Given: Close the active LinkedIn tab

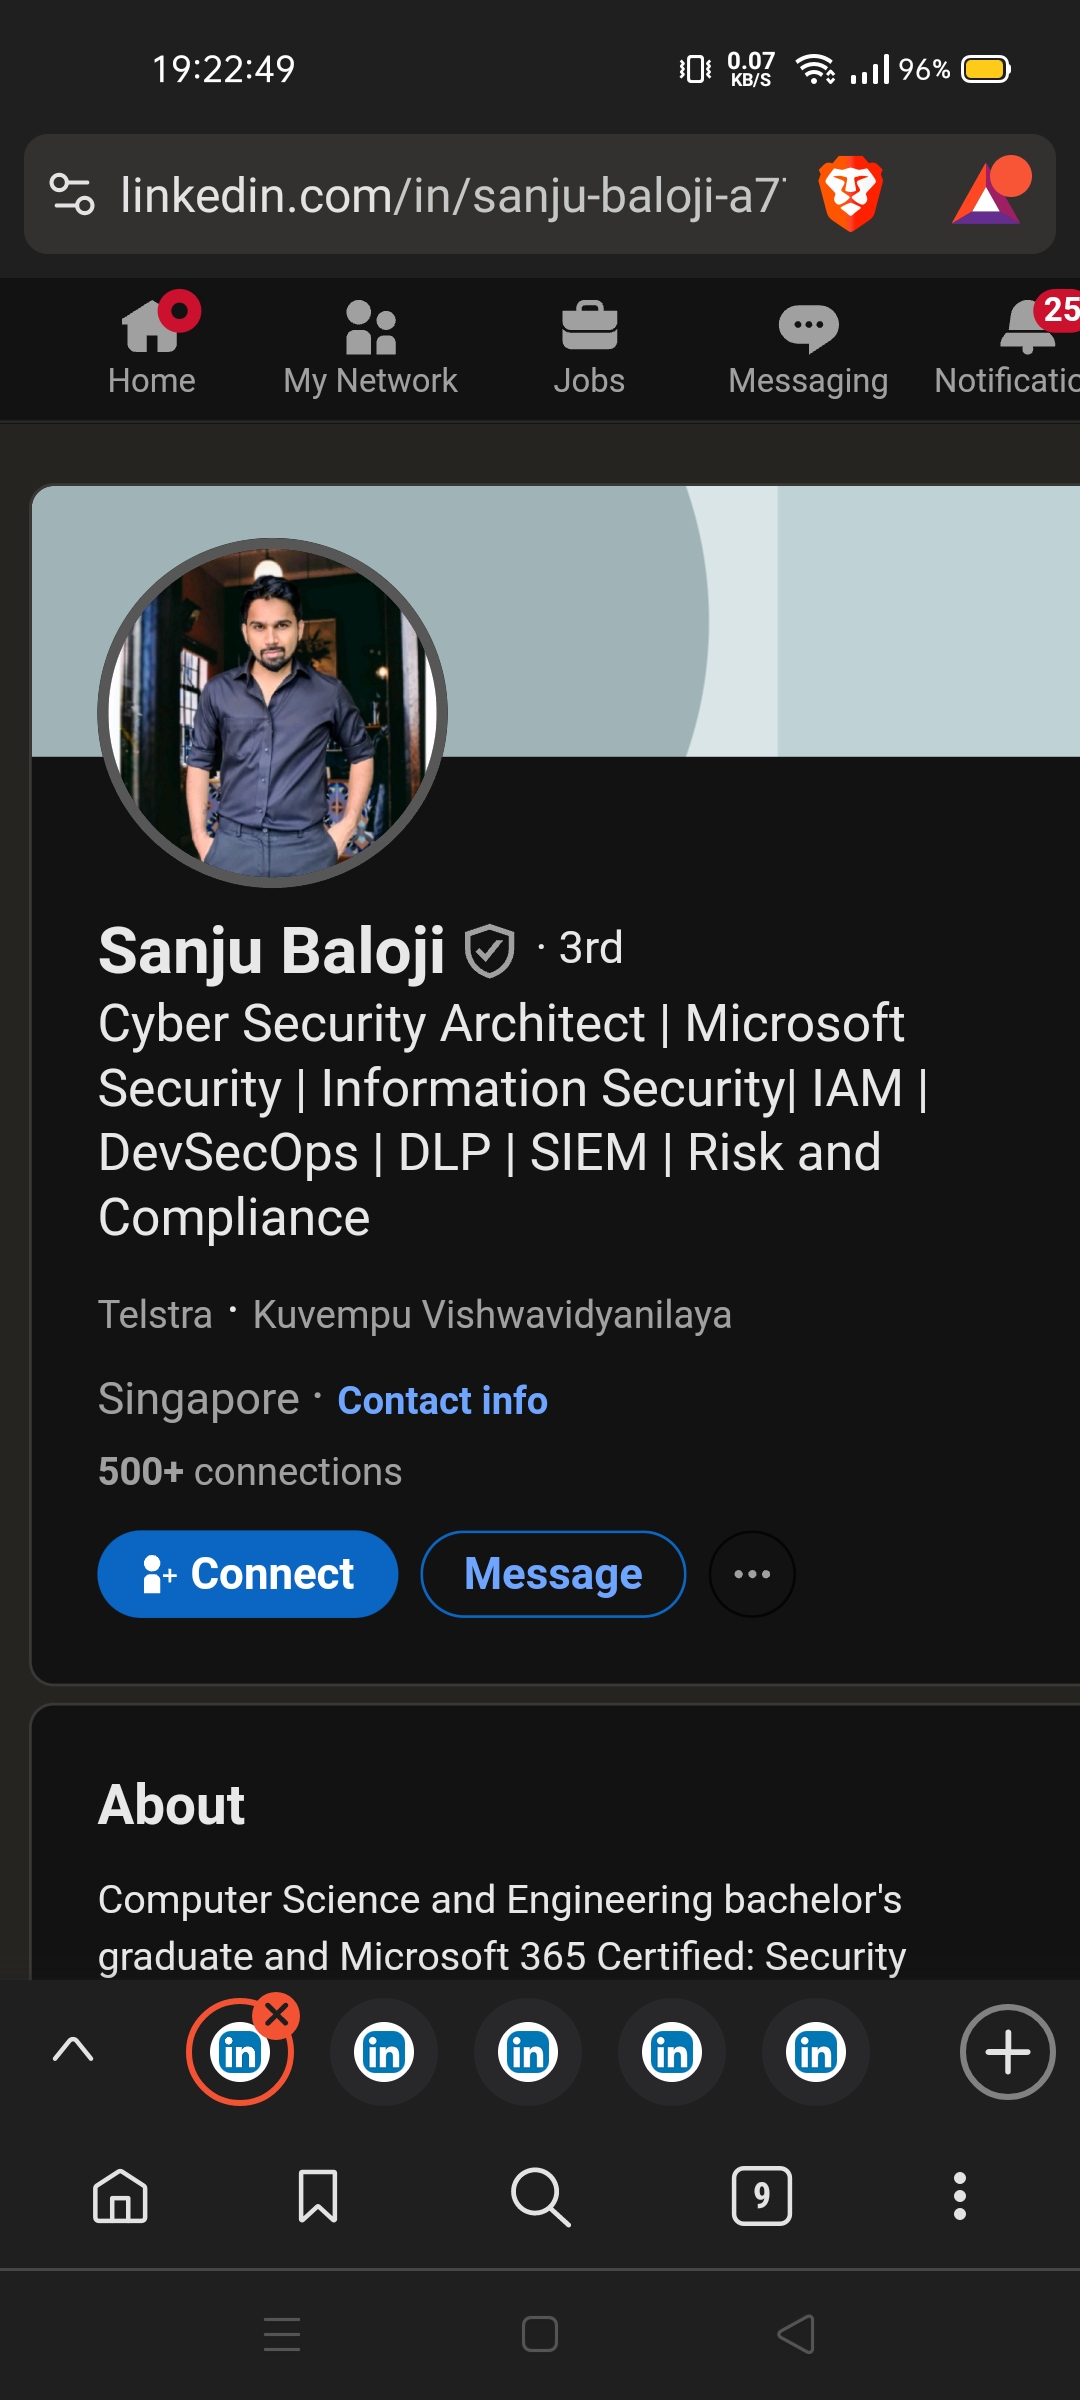Looking at the screenshot, I should tap(277, 2016).
